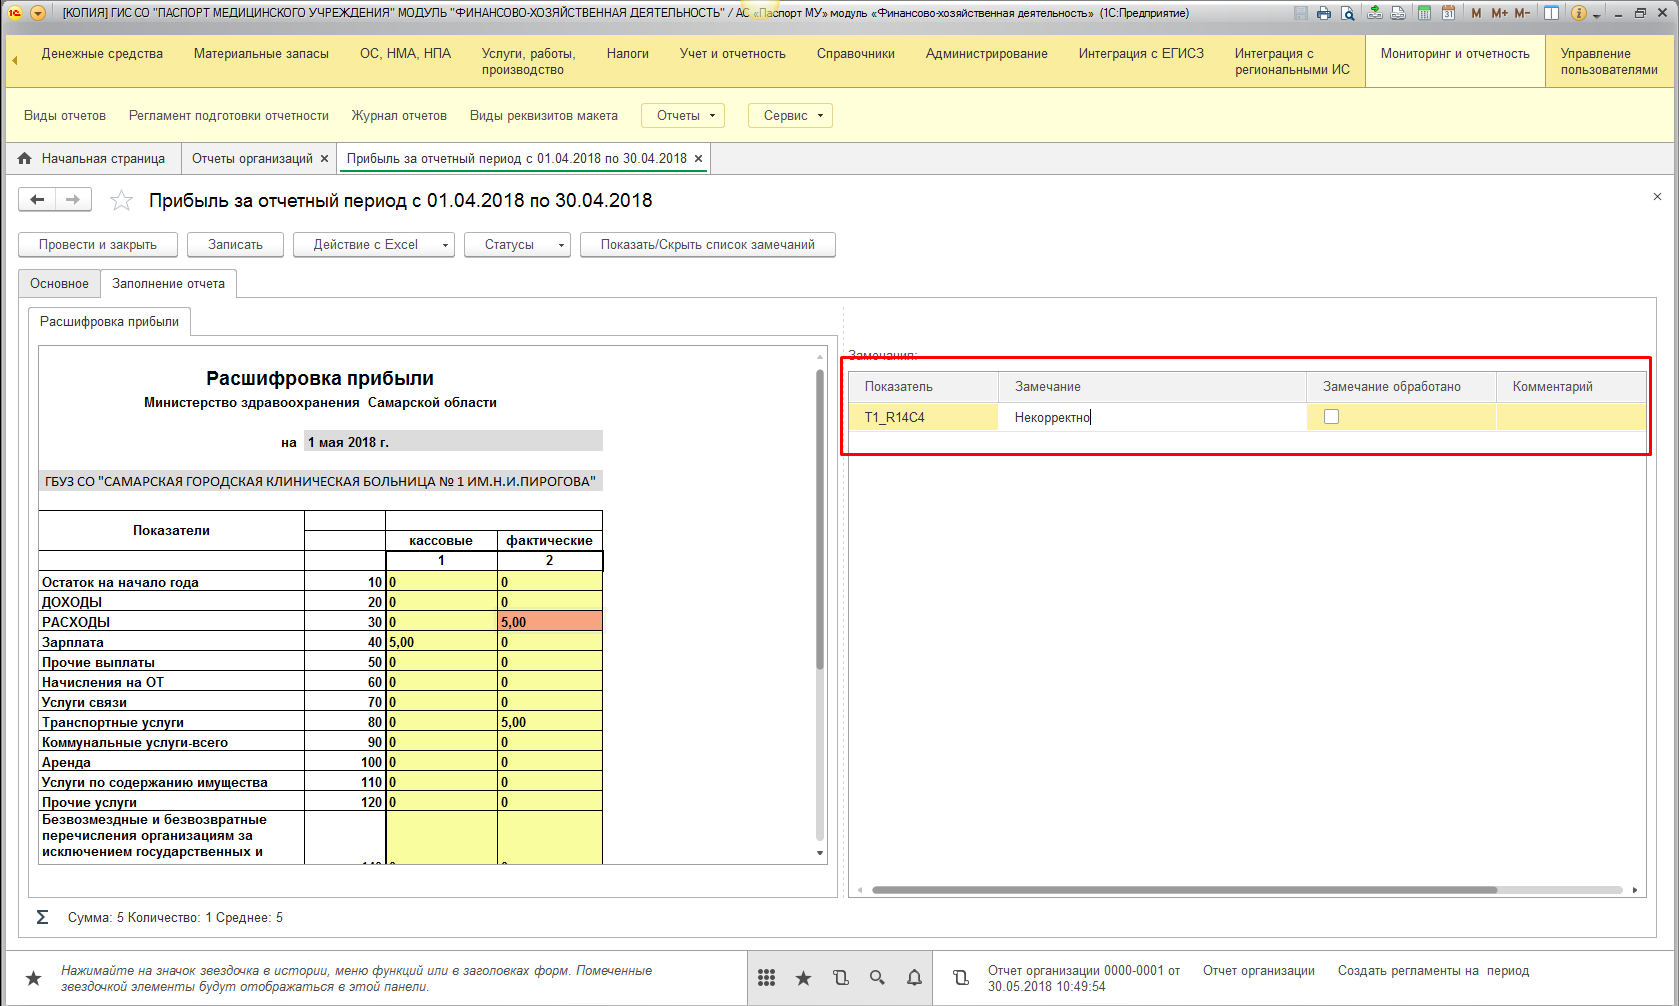1679x1006 pixels.
Task: Open the calendar icon in title bar
Action: pyautogui.click(x=1448, y=13)
